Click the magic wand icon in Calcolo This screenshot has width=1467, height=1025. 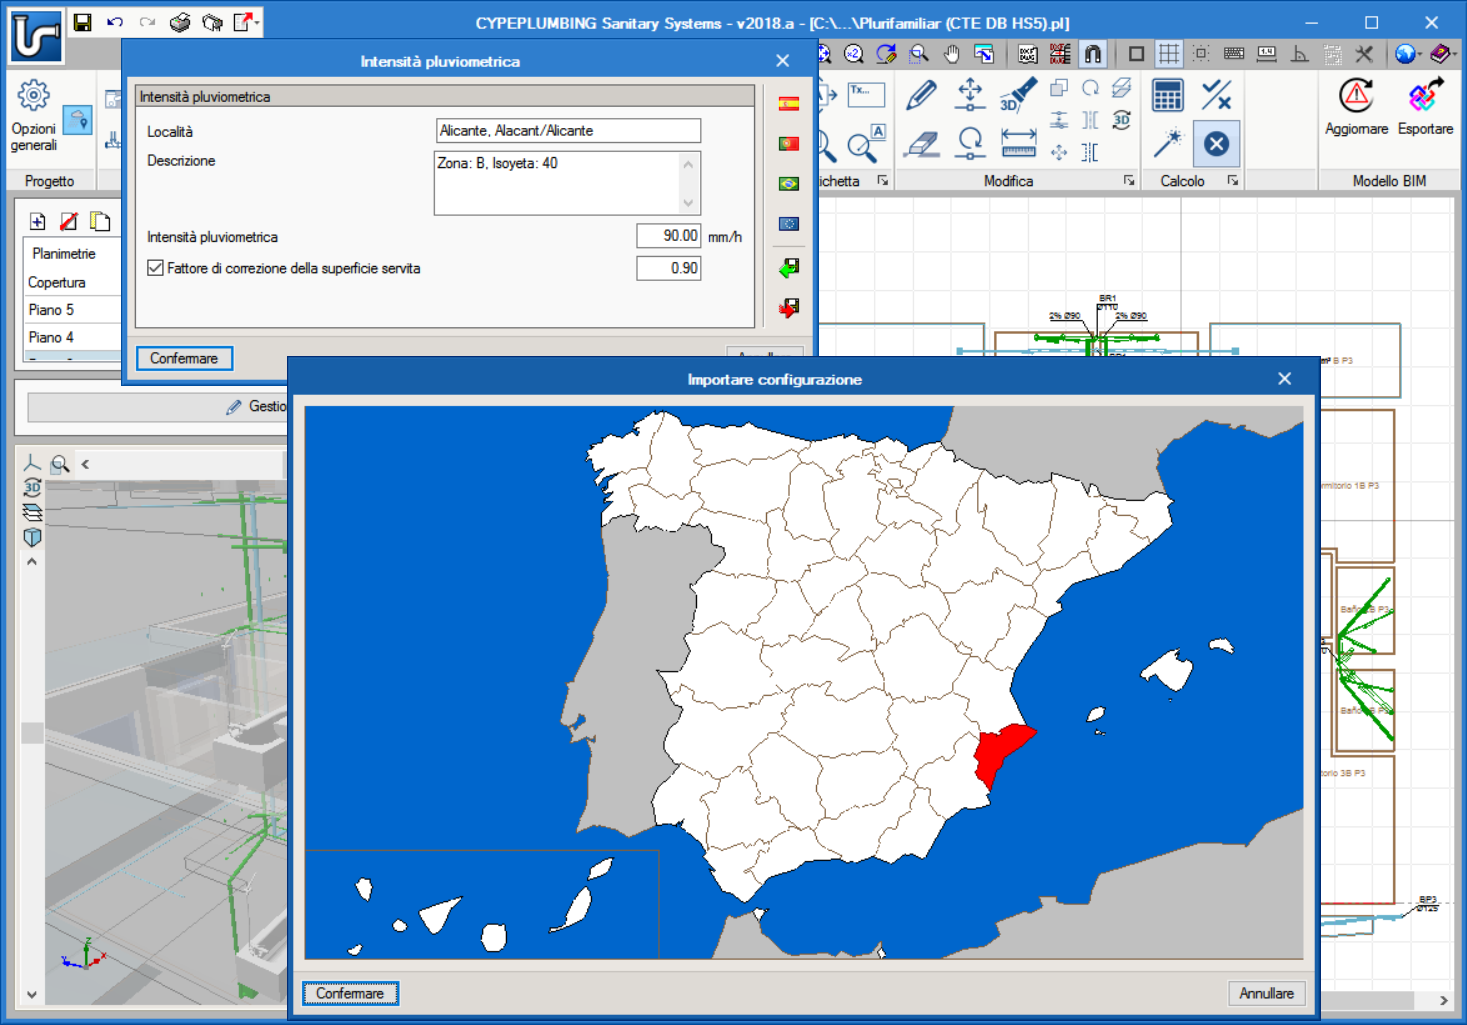(1167, 144)
